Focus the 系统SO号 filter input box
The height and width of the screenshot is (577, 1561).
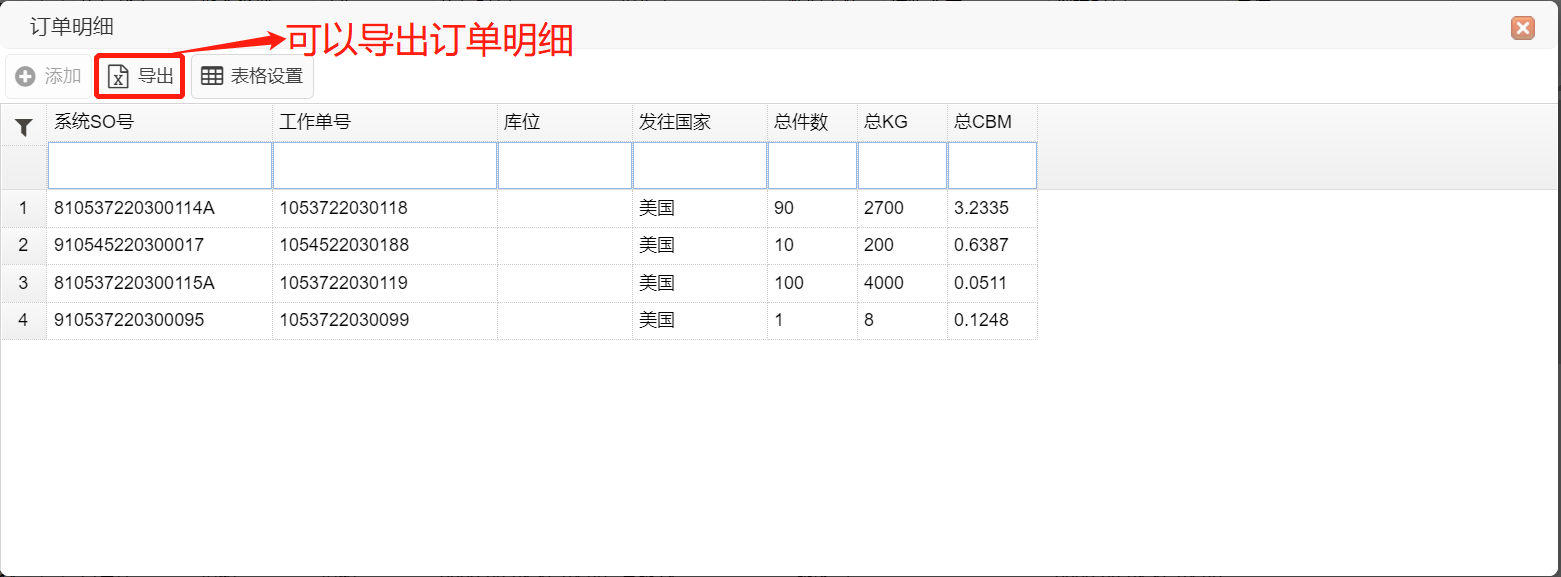[x=160, y=166]
